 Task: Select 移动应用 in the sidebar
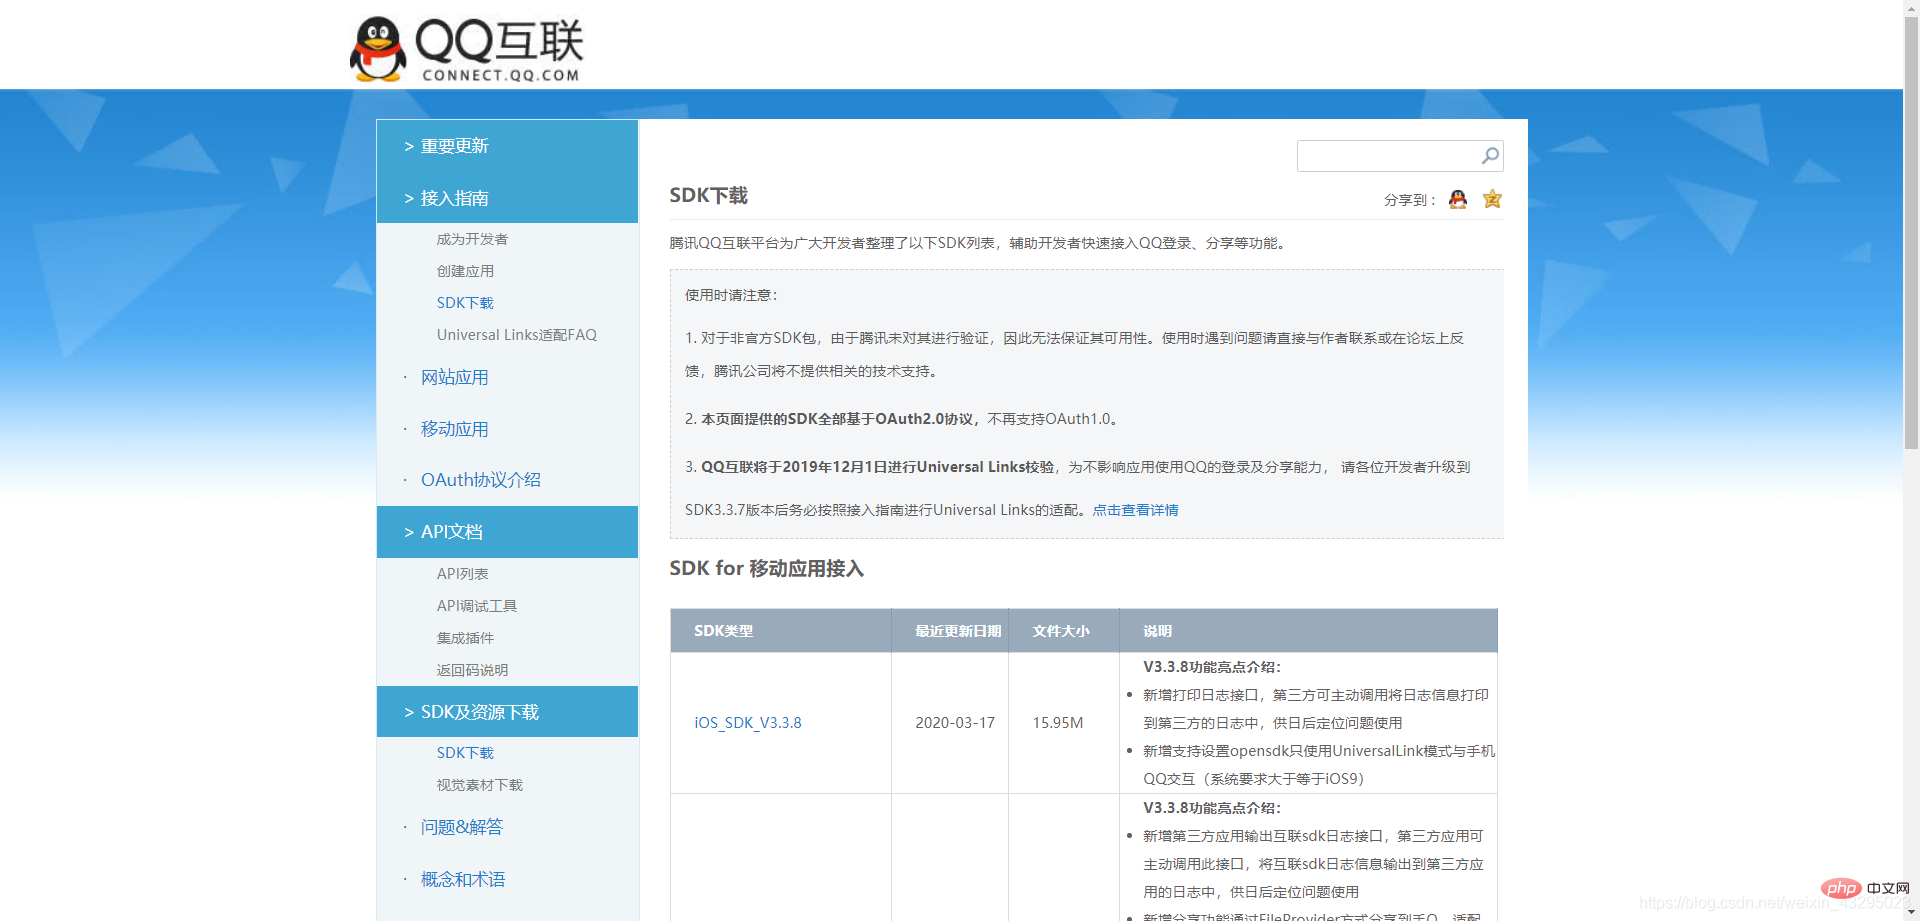click(x=455, y=428)
